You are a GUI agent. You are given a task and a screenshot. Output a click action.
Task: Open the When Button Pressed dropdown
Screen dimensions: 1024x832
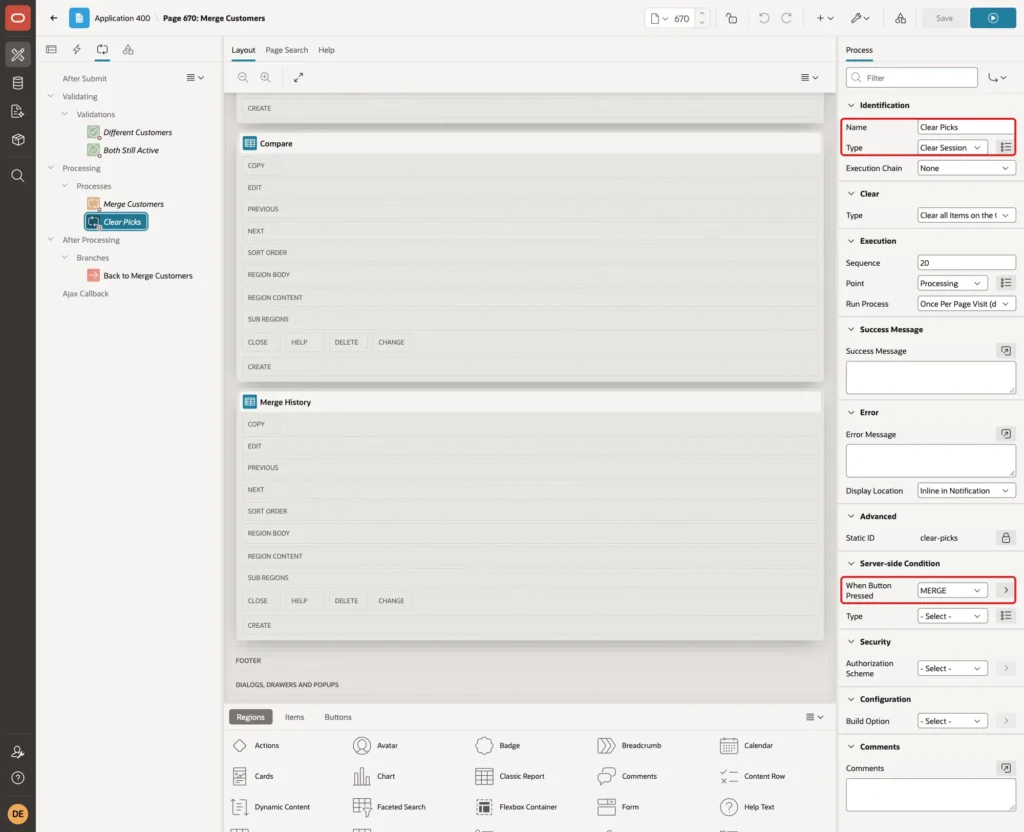(x=952, y=590)
